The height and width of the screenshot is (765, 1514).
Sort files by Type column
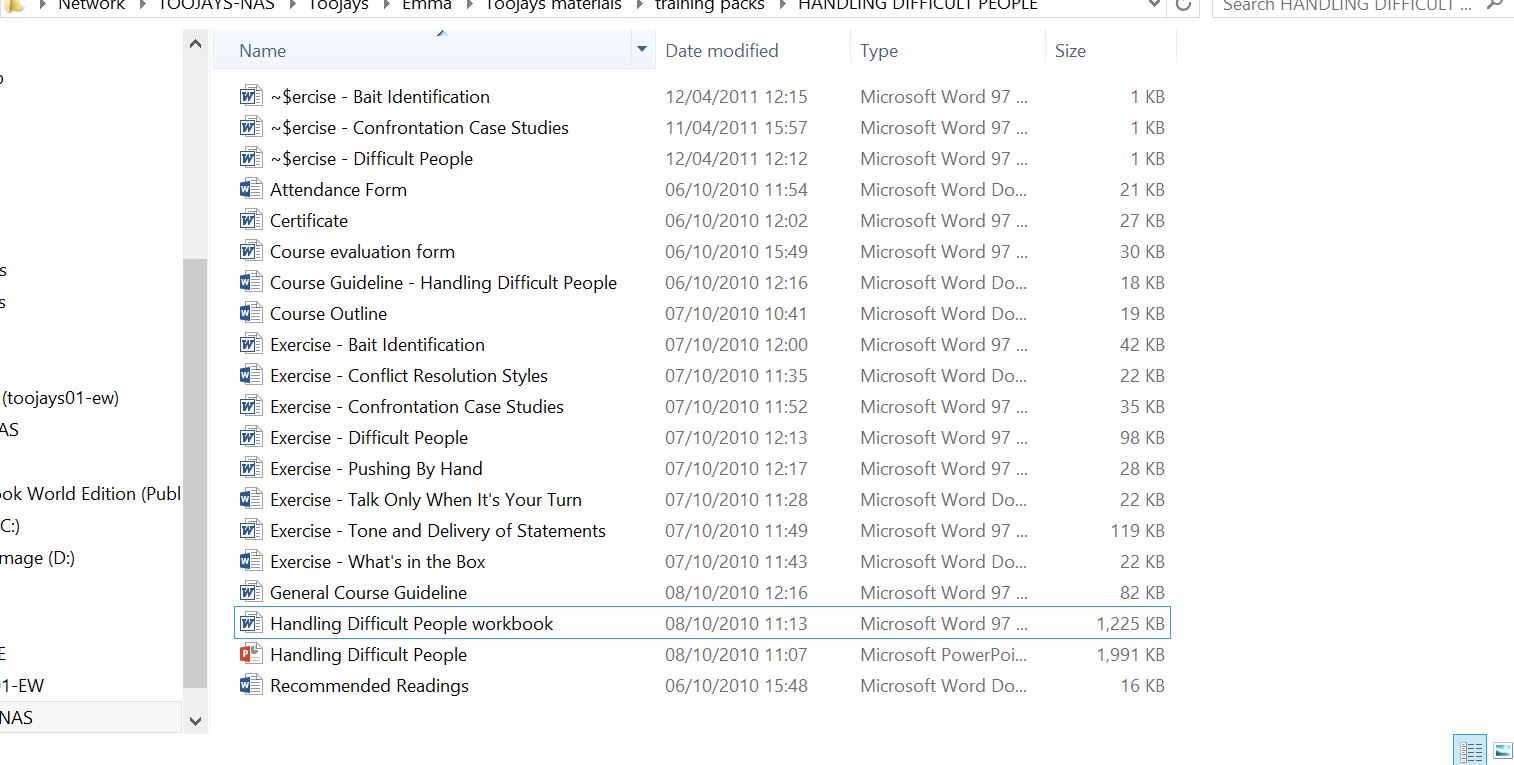tap(878, 50)
